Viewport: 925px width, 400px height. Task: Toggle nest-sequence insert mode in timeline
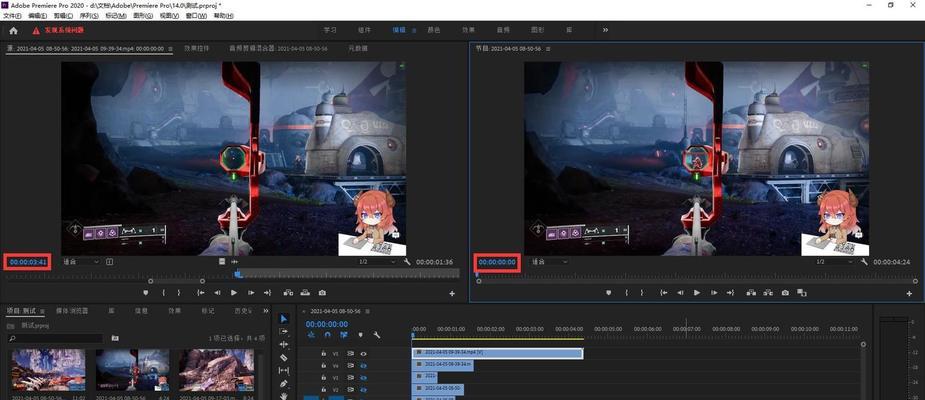[311, 335]
